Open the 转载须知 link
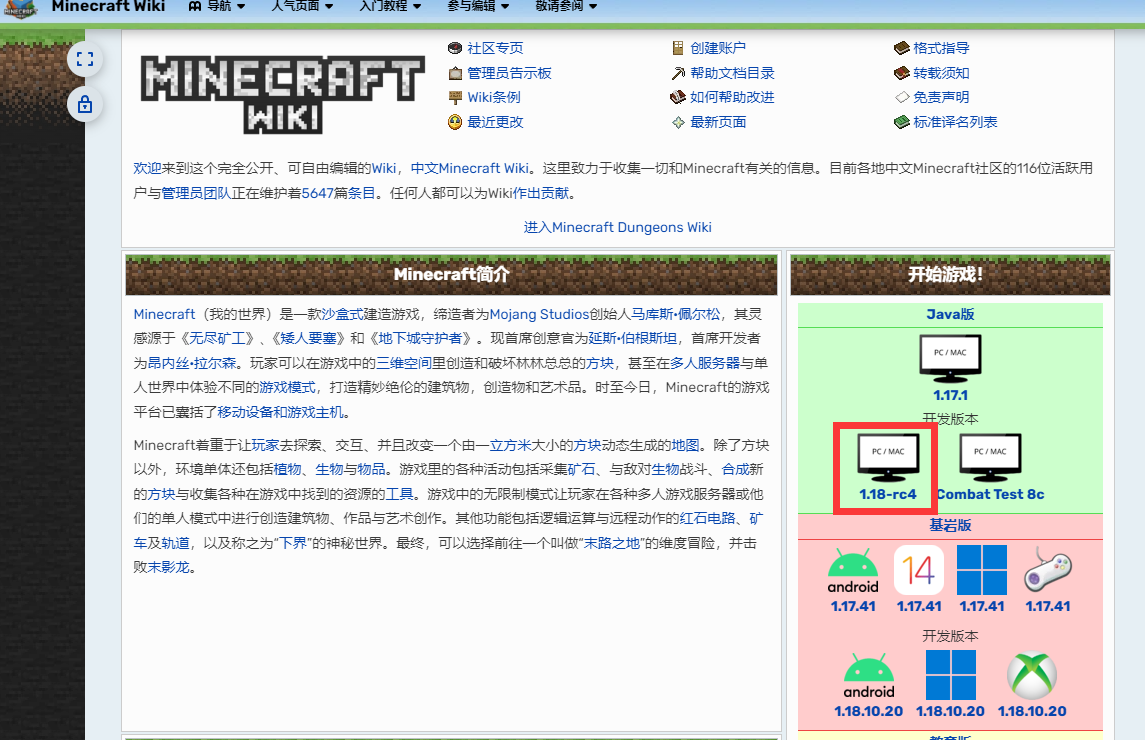 (x=941, y=73)
